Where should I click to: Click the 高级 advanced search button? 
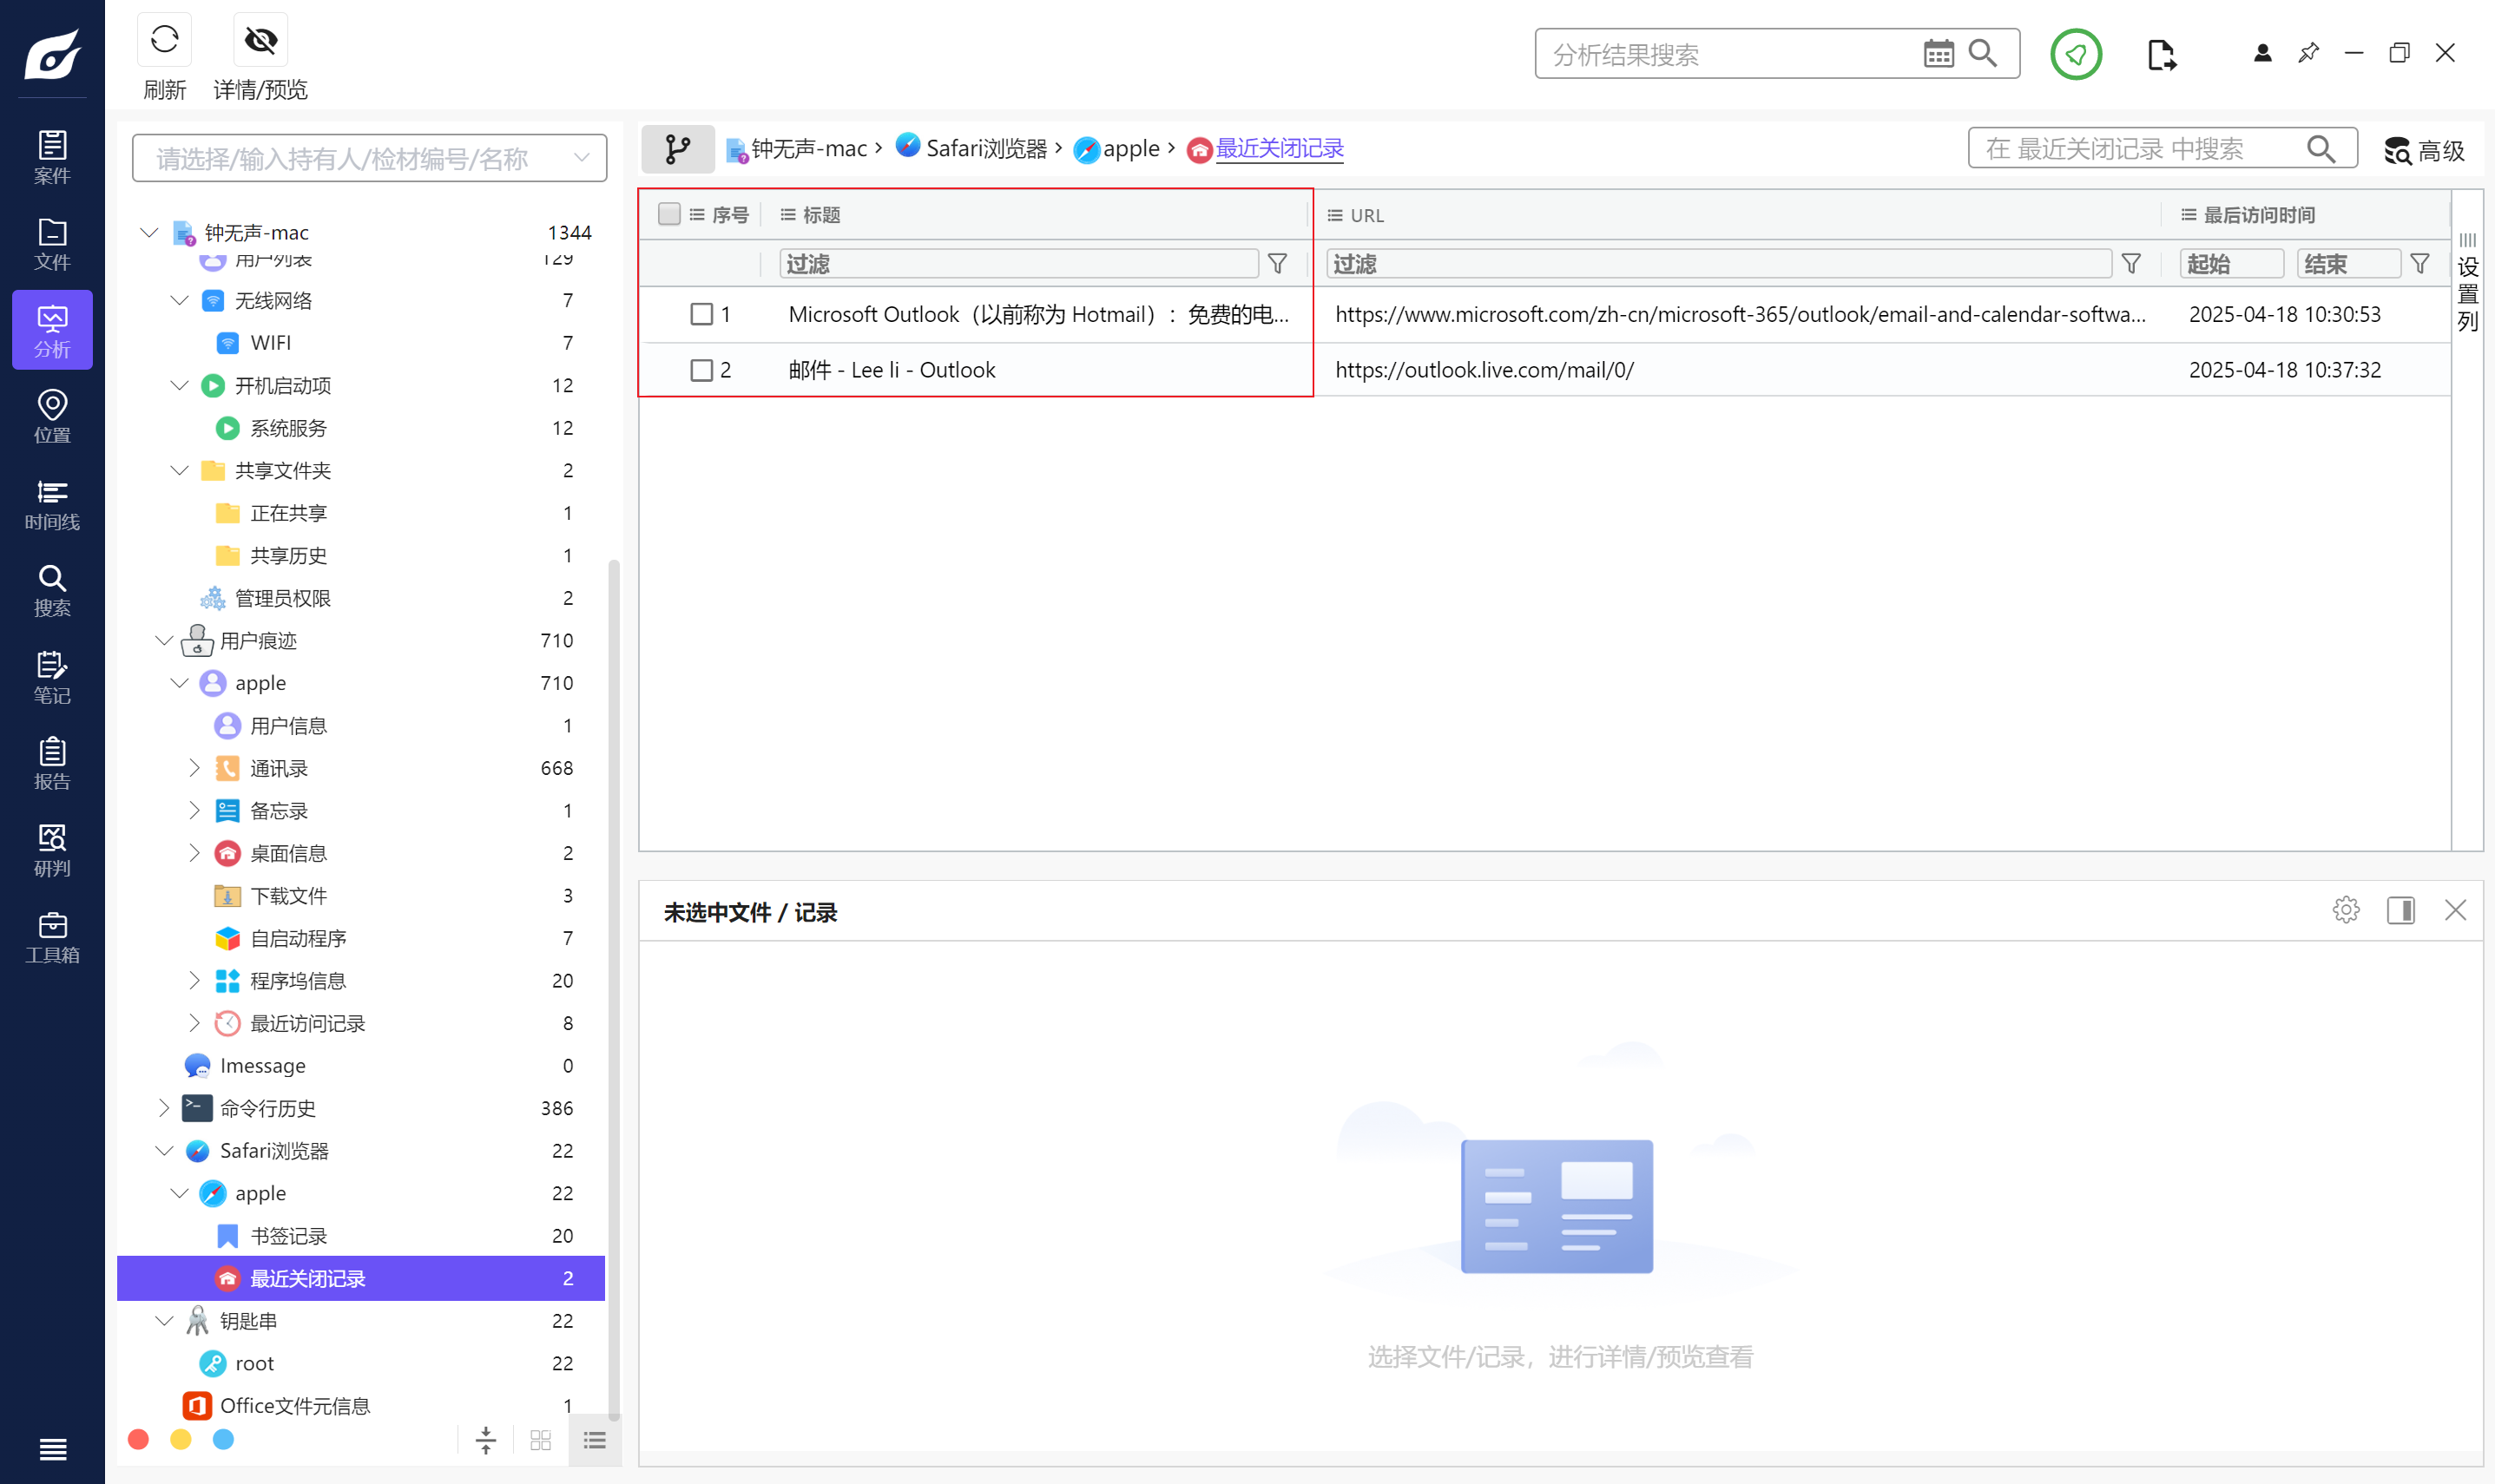[x=2425, y=151]
